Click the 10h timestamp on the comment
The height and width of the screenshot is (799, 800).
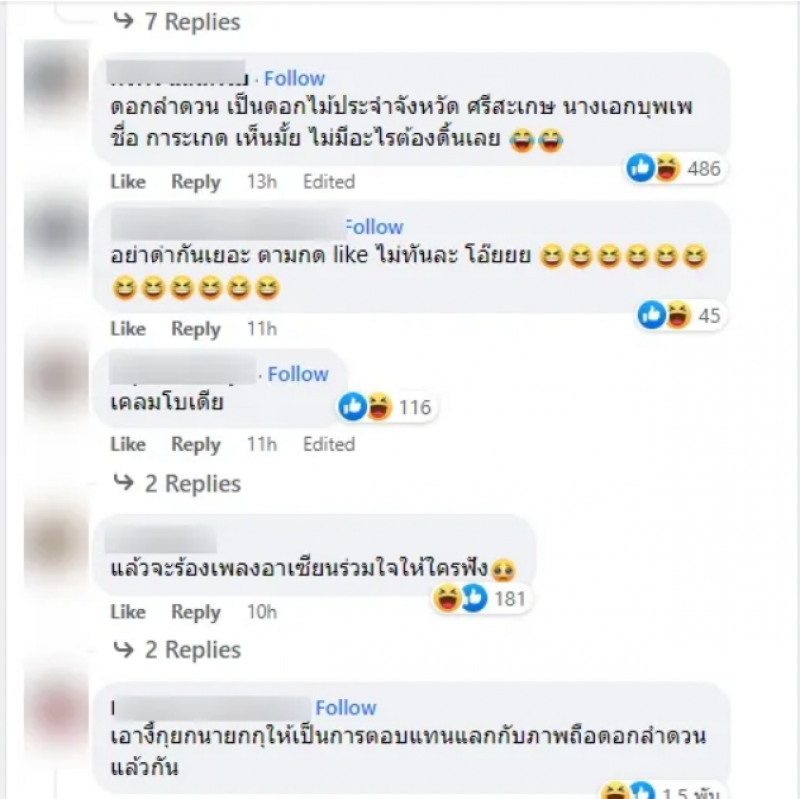pyautogui.click(x=262, y=612)
